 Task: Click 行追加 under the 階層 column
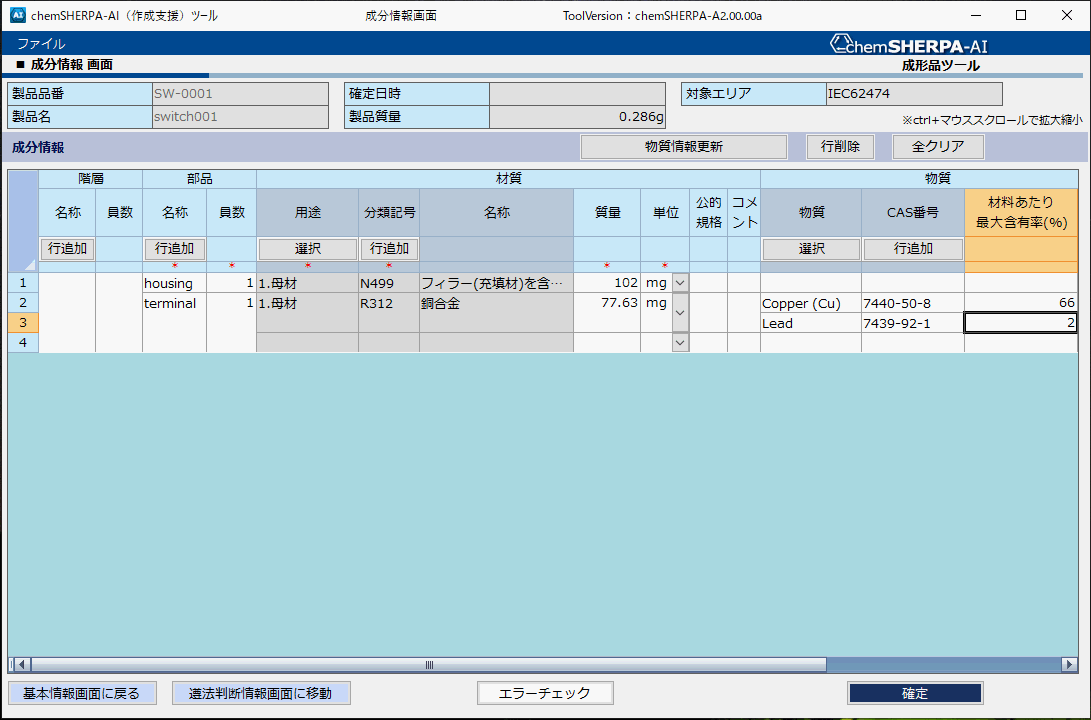(67, 248)
